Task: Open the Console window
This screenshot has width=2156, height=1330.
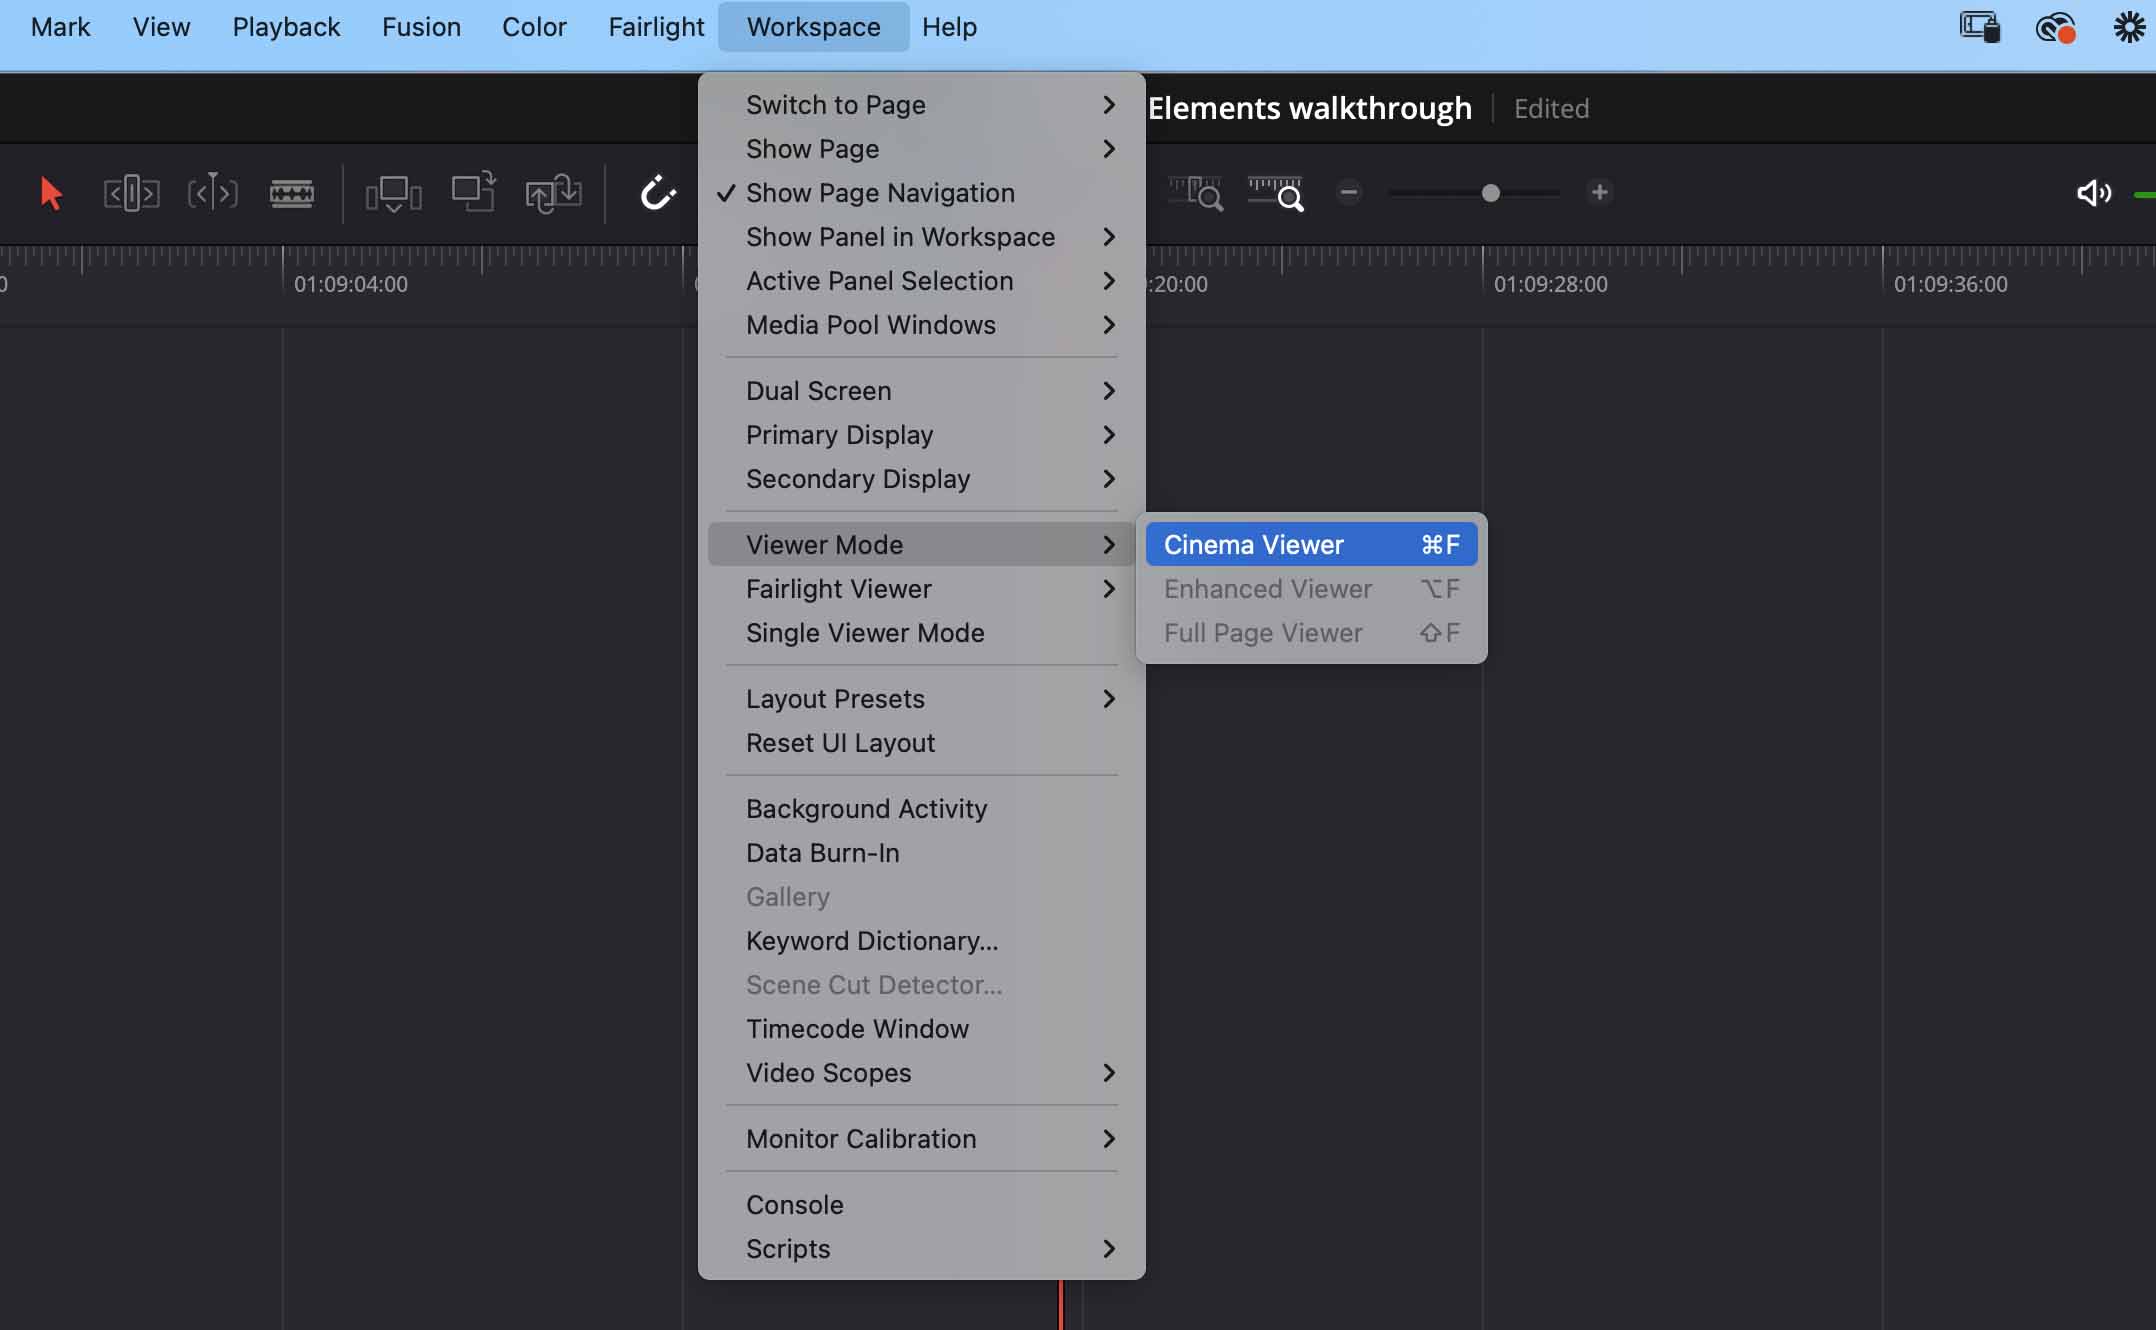Action: click(921, 1205)
